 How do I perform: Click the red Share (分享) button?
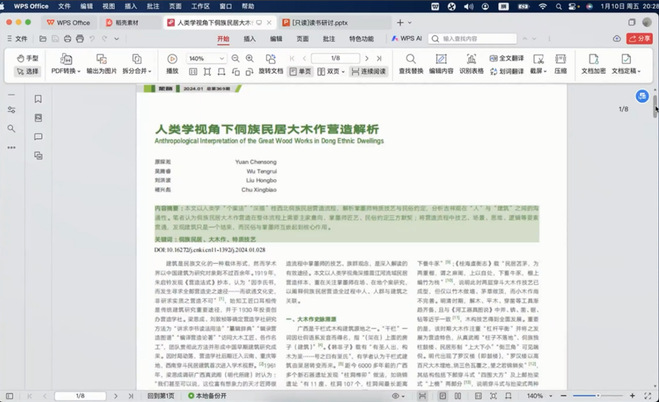[637, 38]
